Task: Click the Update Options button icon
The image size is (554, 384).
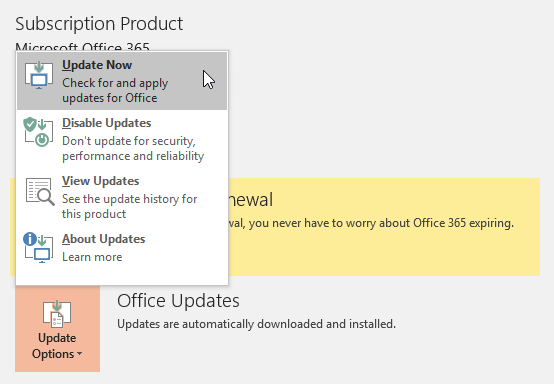Action: [x=57, y=314]
